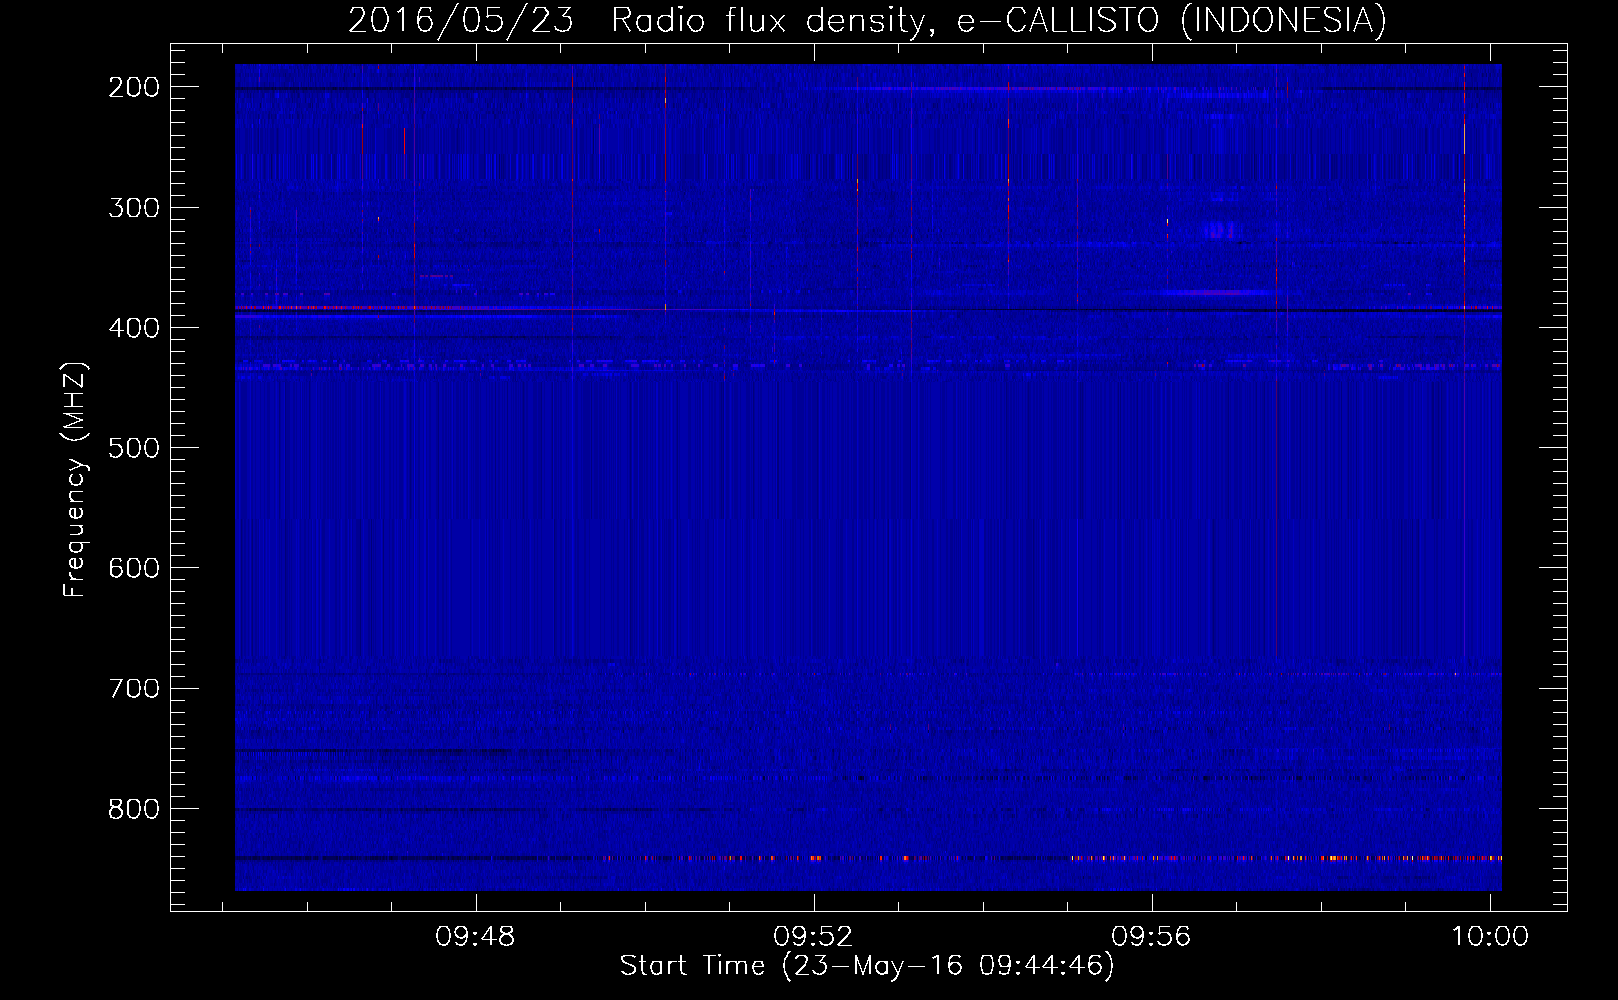Click the 09:56 time tick label
The height and width of the screenshot is (1000, 1618).
click(1152, 936)
